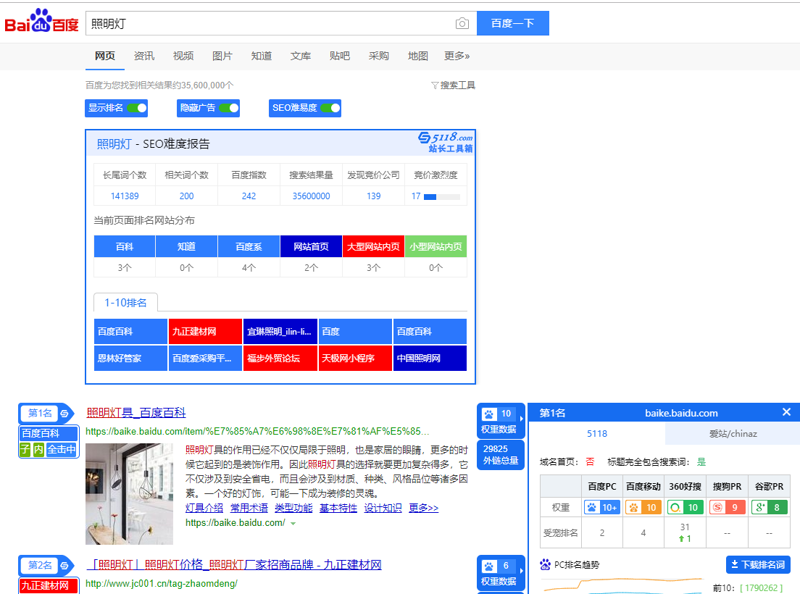Close the baike.baidu.com rank panel

click(786, 412)
